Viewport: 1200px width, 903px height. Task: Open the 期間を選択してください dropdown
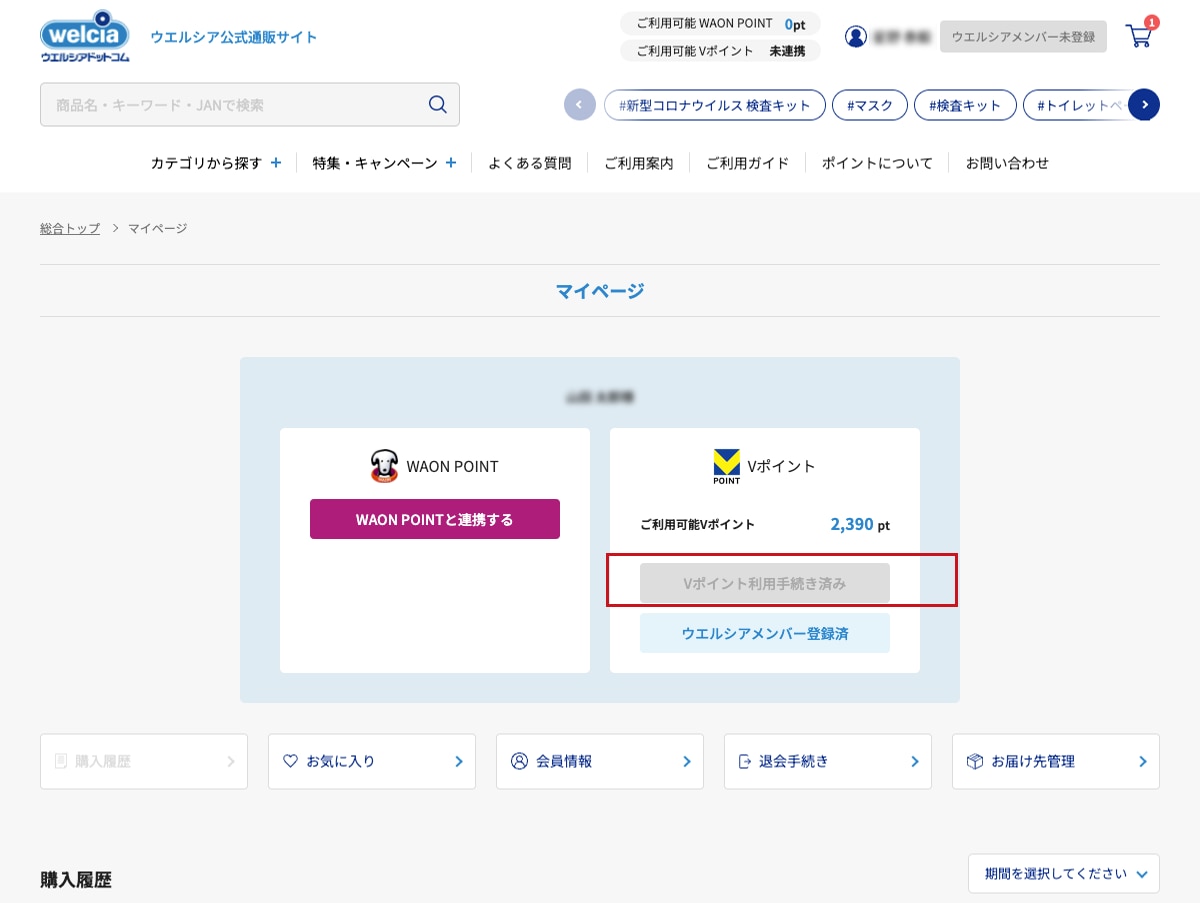coord(1063,873)
